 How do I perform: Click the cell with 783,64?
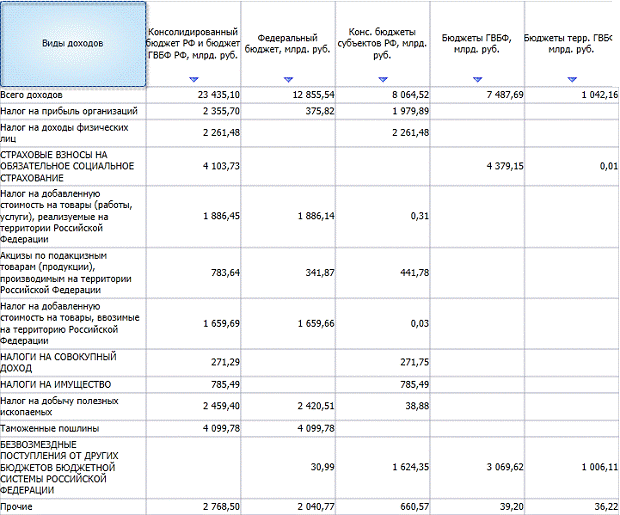[x=193, y=273]
